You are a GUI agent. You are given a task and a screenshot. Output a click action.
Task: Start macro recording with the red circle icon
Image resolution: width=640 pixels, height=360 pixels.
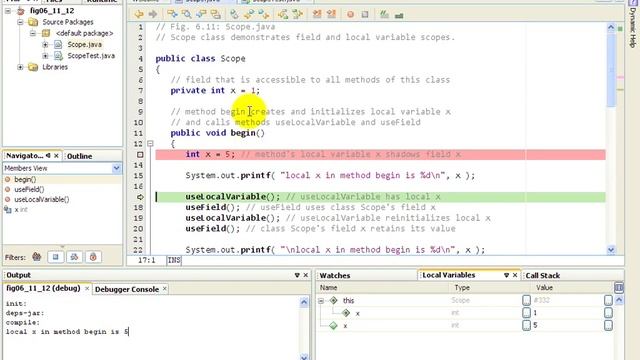pos(350,15)
